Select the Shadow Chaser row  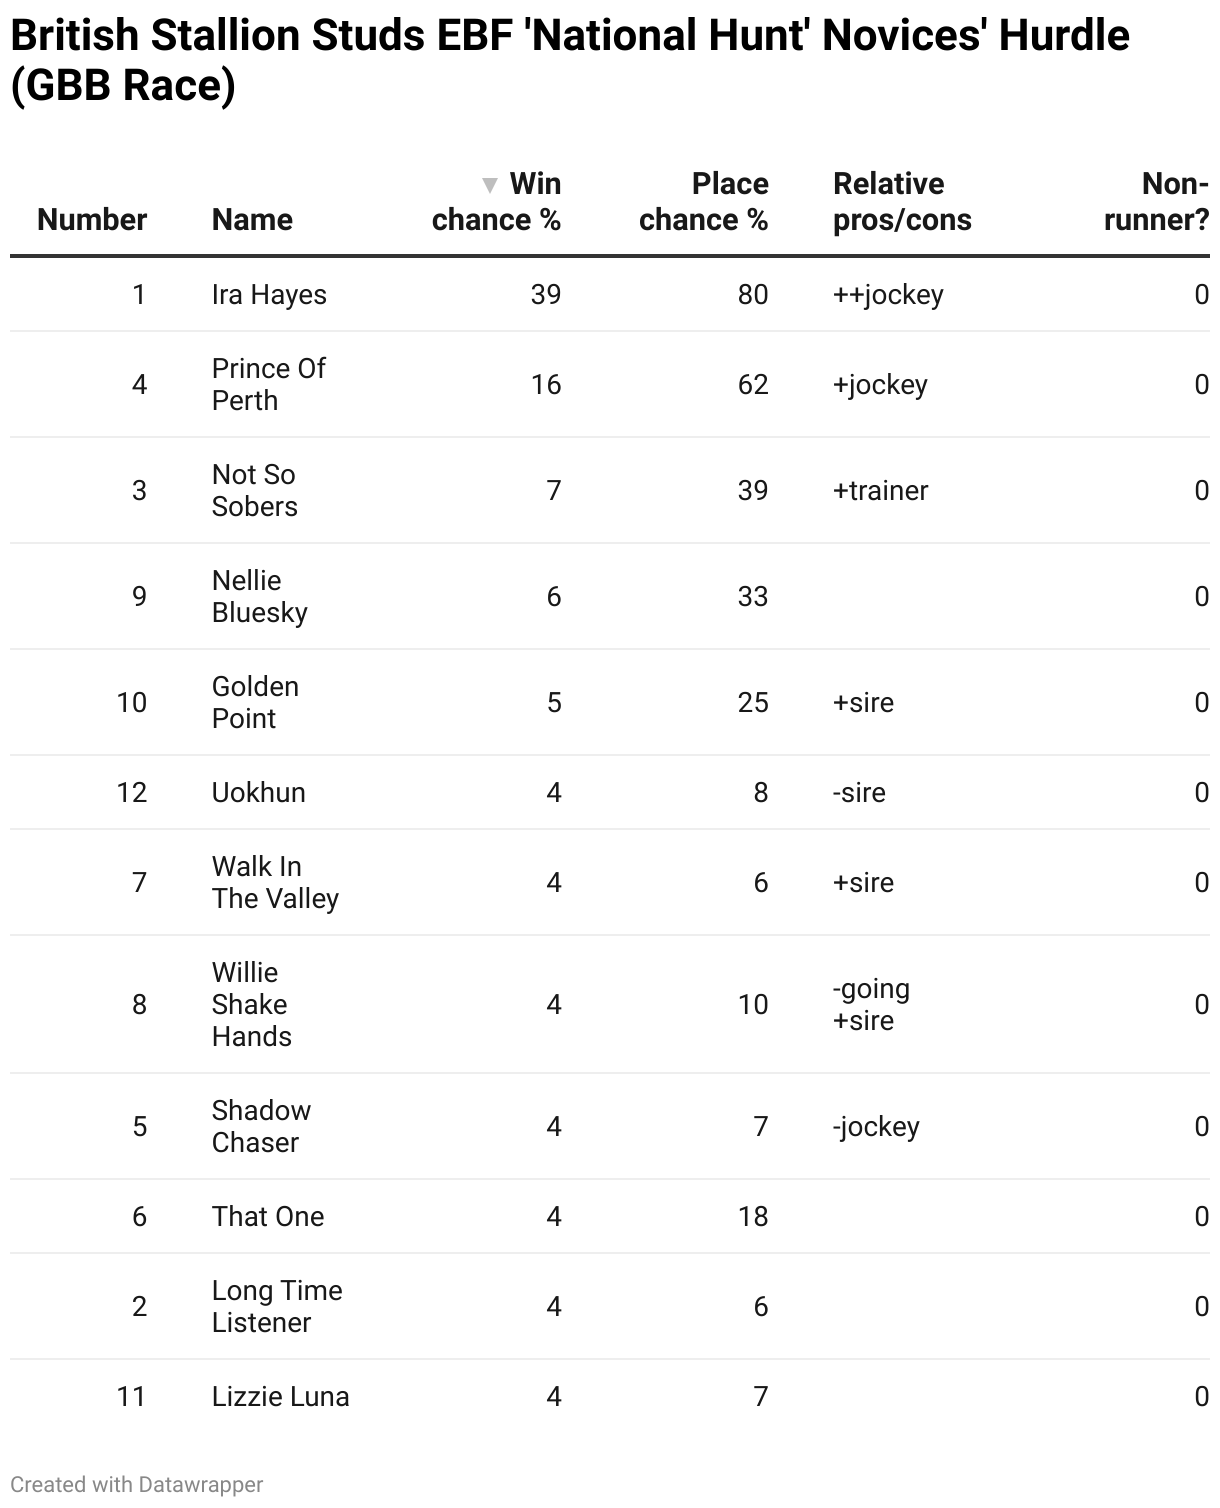point(260,1127)
